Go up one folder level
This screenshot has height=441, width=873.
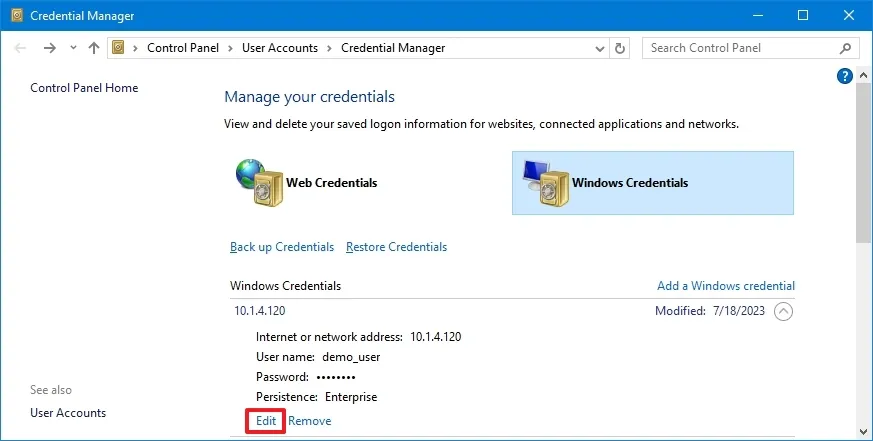(94, 48)
